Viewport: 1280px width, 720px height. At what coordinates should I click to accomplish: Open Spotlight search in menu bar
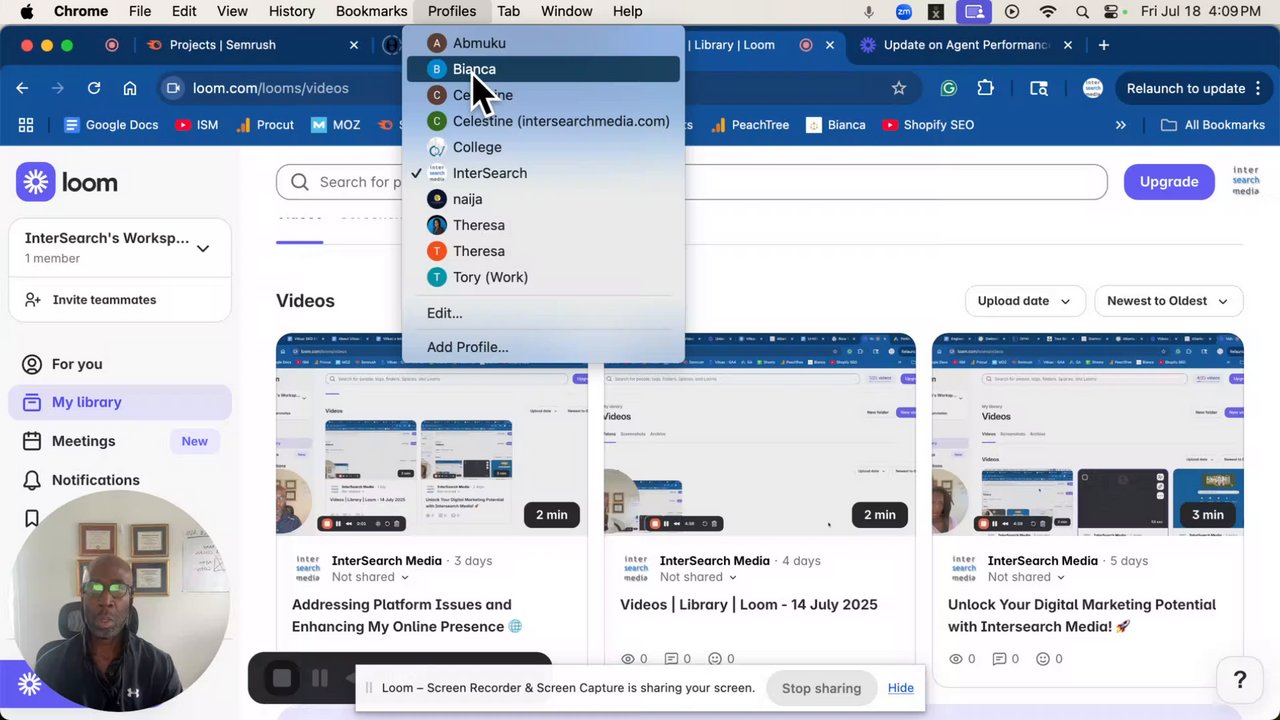tap(1082, 11)
